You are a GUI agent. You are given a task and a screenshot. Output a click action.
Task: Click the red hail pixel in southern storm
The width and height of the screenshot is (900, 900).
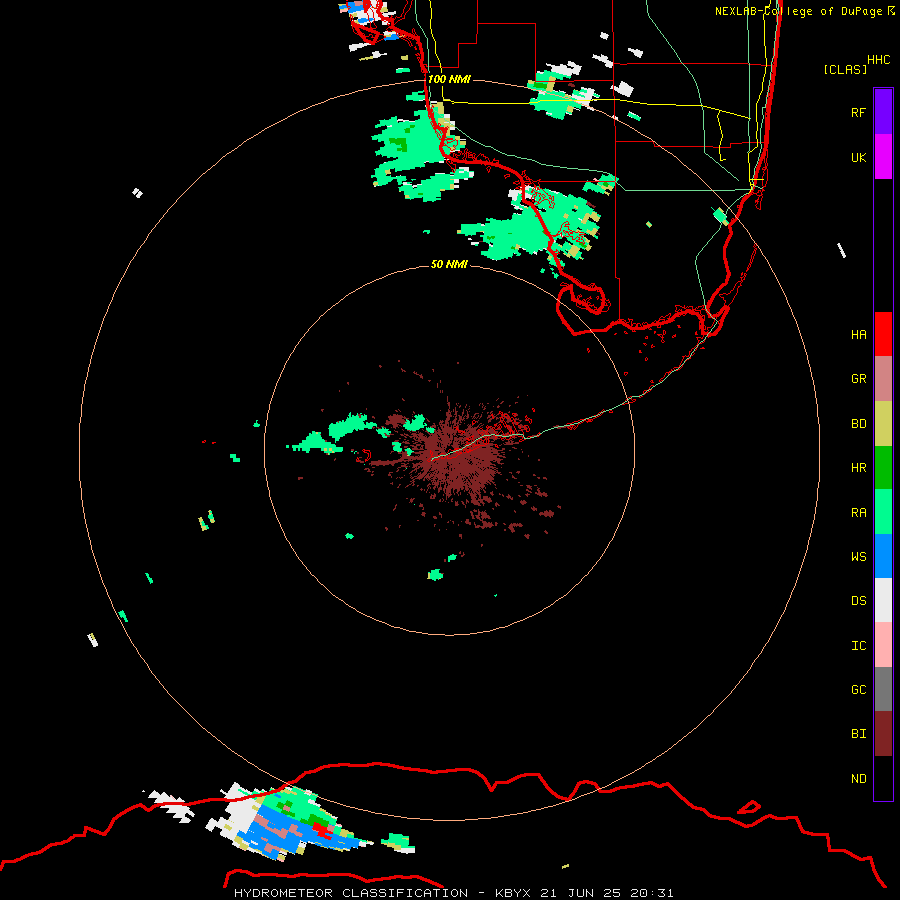click(322, 830)
